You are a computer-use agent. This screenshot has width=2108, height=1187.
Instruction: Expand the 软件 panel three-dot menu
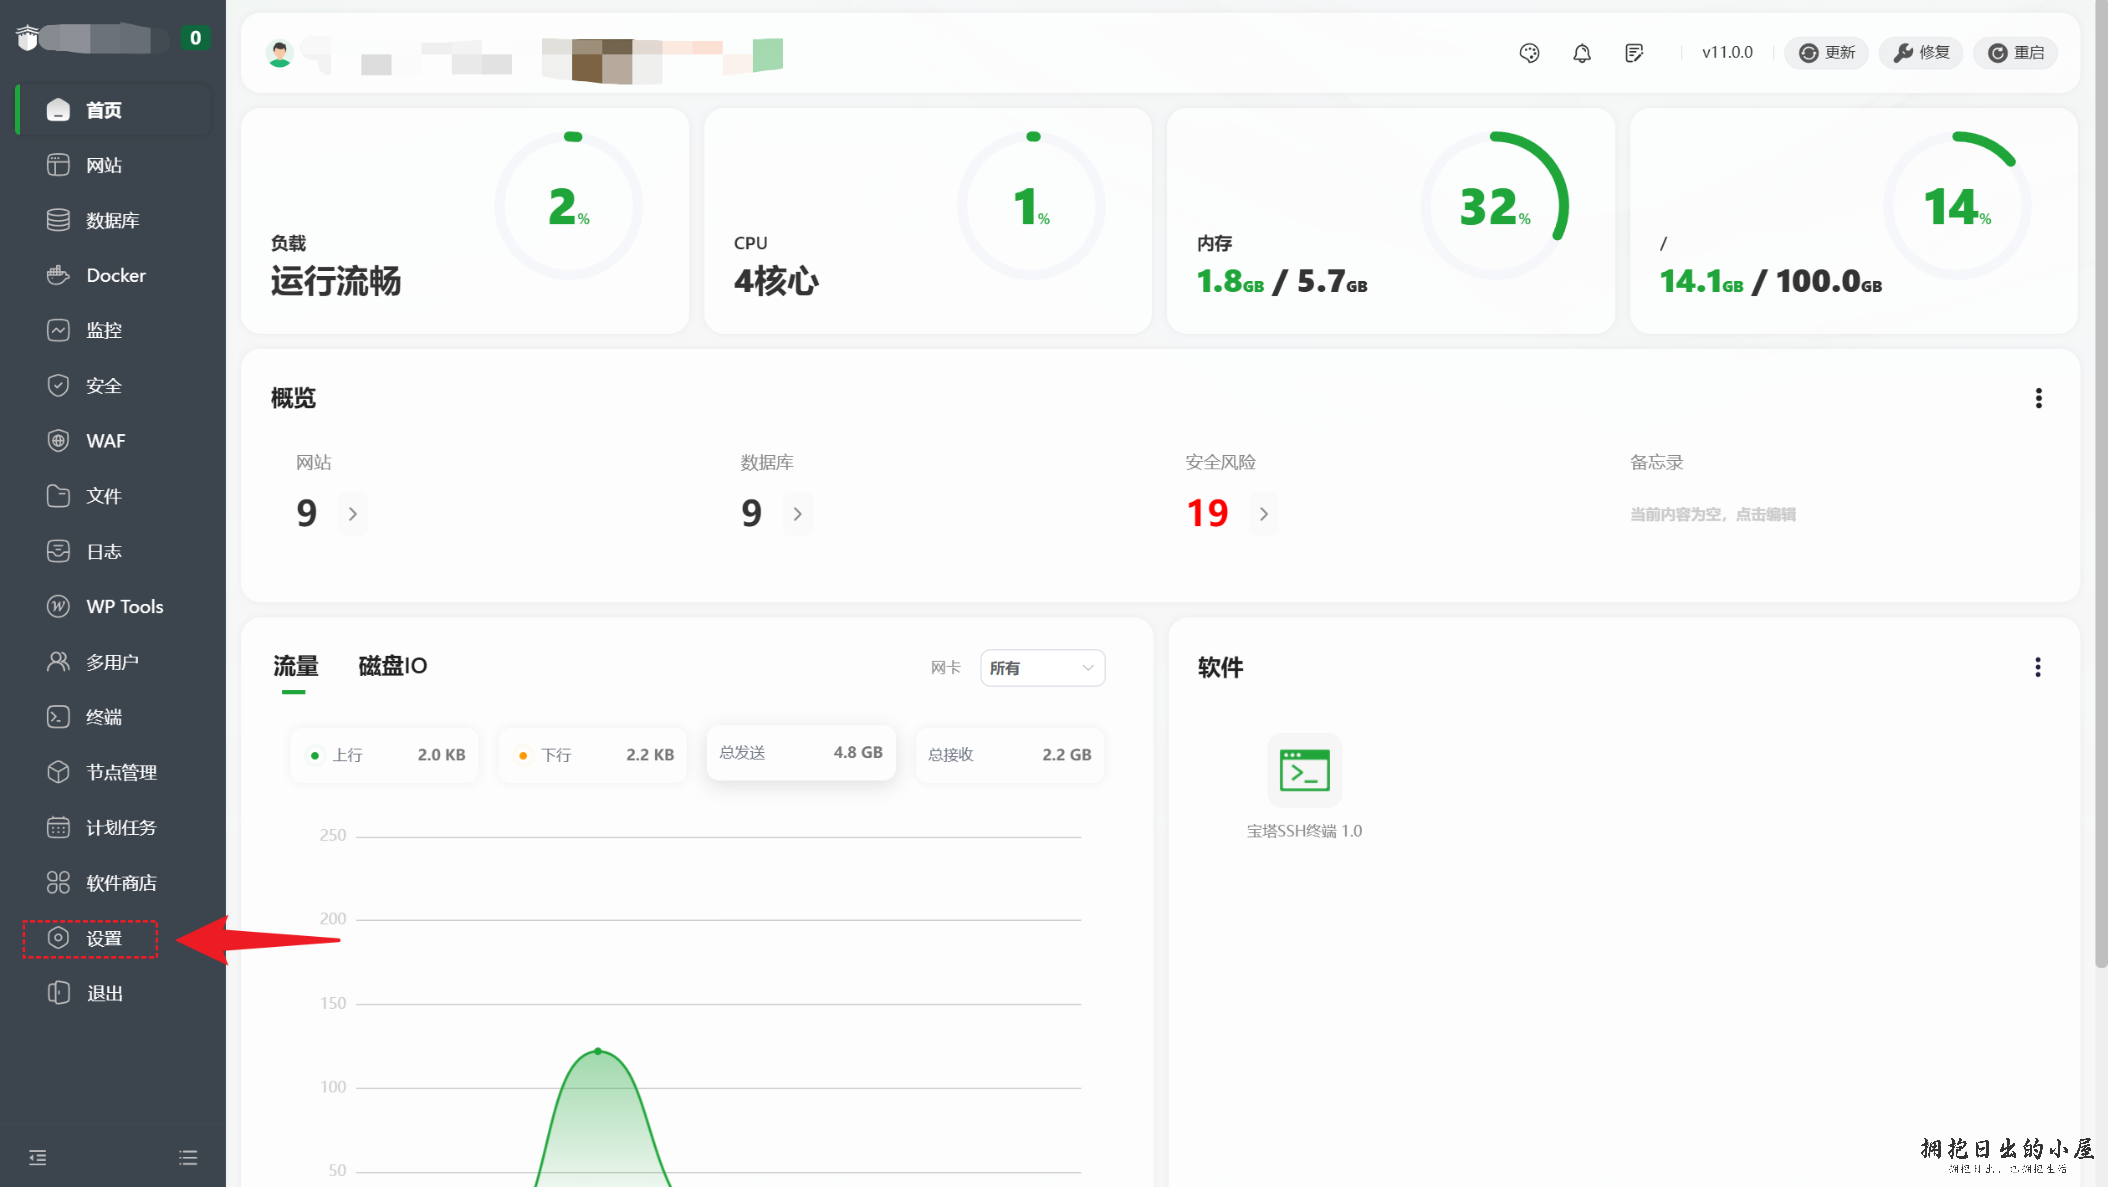(x=2037, y=667)
